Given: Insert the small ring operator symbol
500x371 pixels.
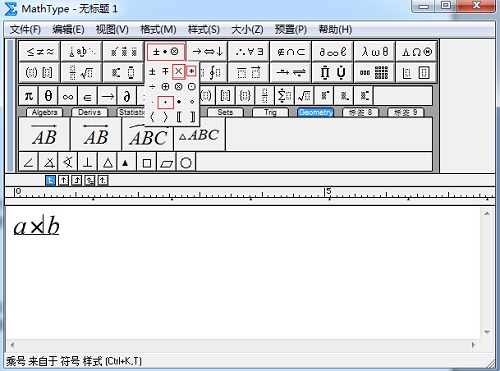Looking at the screenshot, I should (x=192, y=102).
